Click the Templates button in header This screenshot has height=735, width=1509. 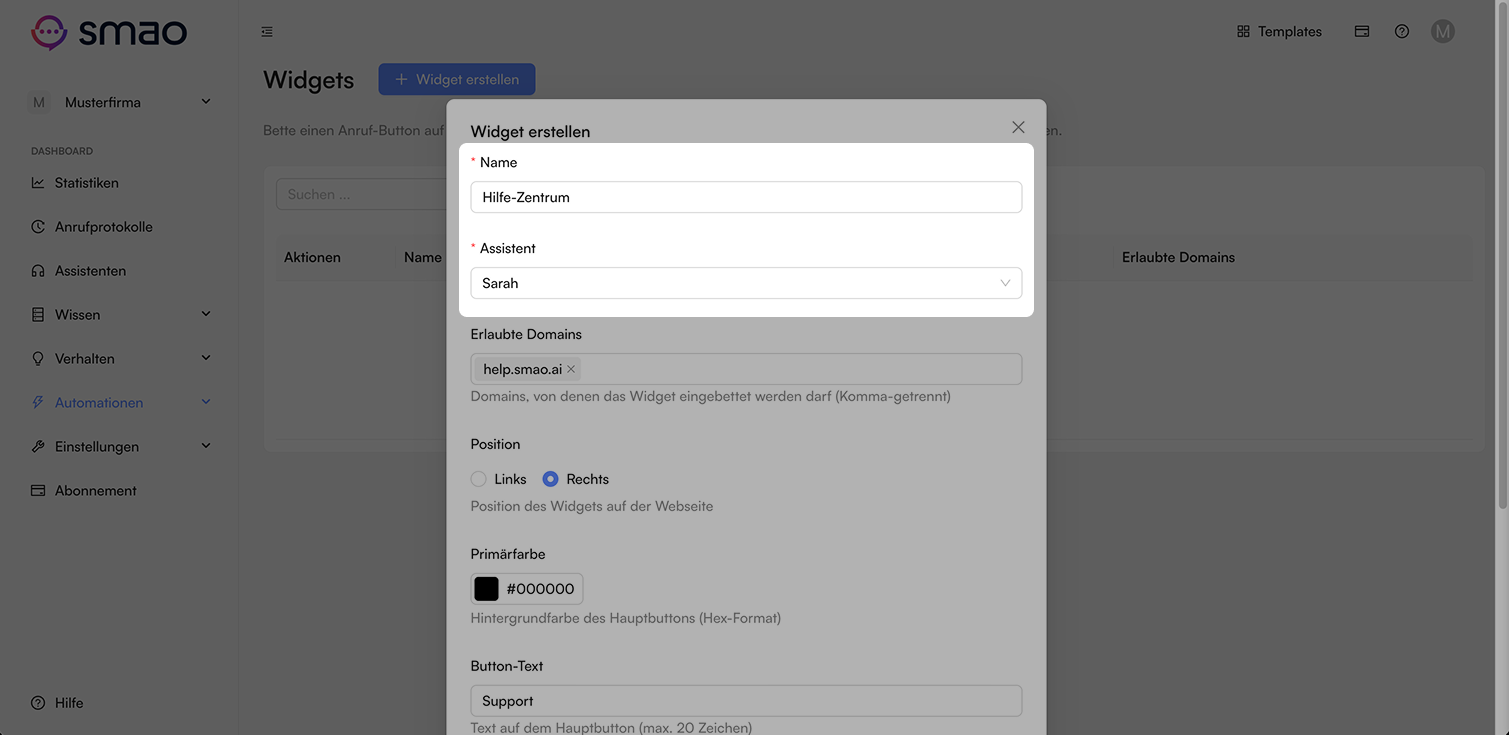(1279, 32)
